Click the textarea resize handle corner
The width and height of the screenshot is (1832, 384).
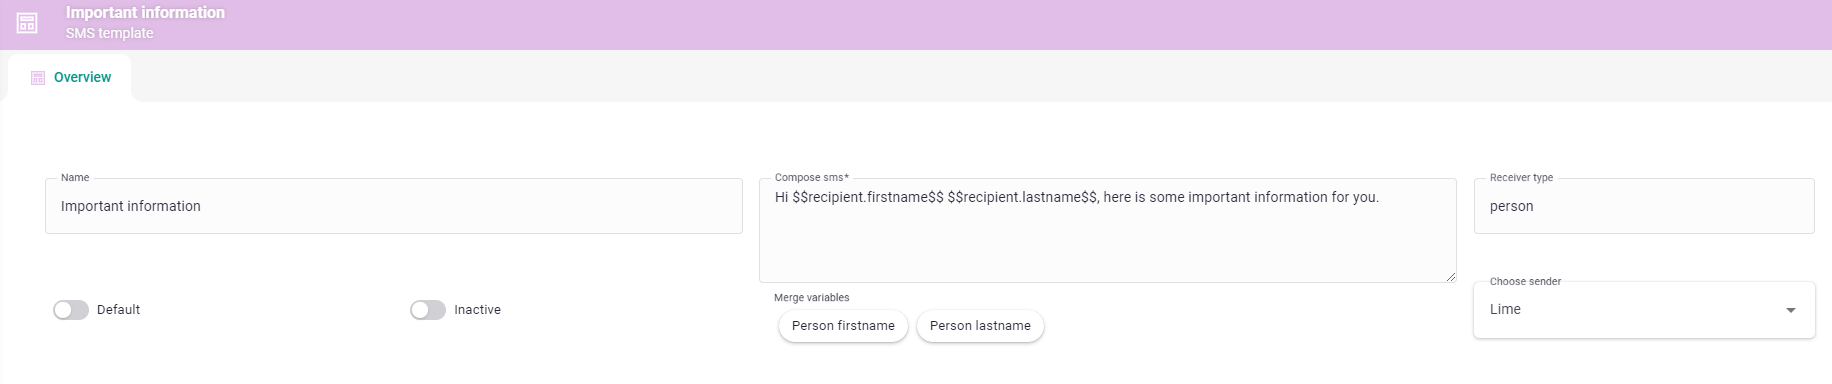click(x=1451, y=276)
